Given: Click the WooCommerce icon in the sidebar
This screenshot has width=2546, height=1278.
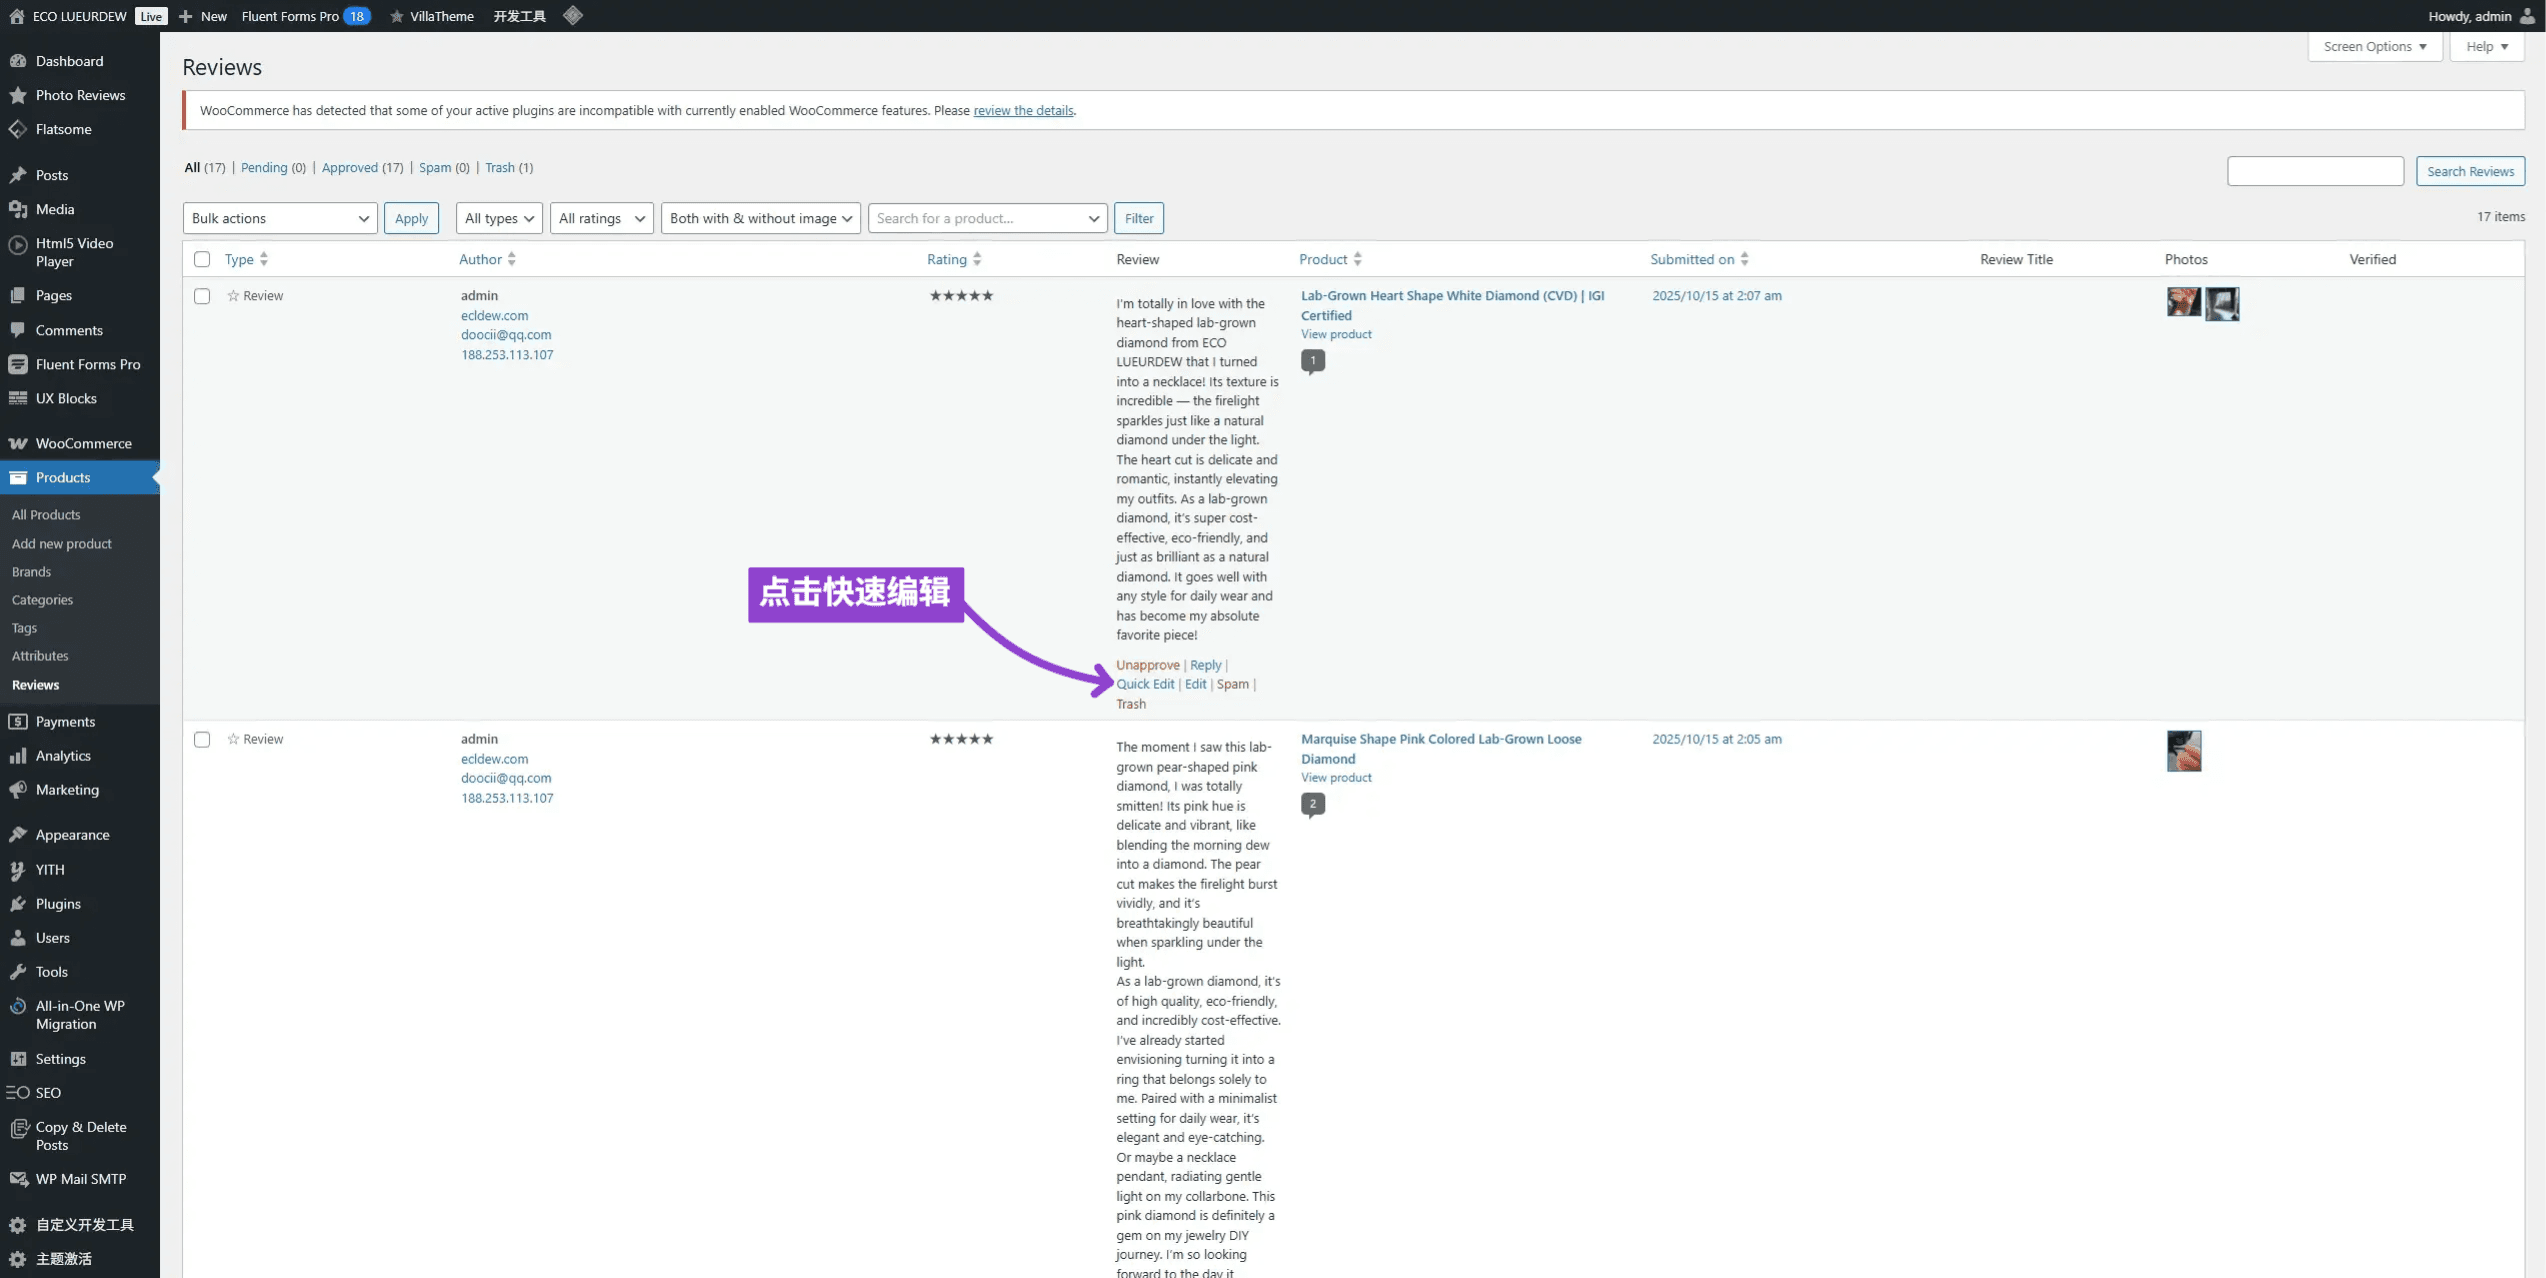Looking at the screenshot, I should [18, 443].
